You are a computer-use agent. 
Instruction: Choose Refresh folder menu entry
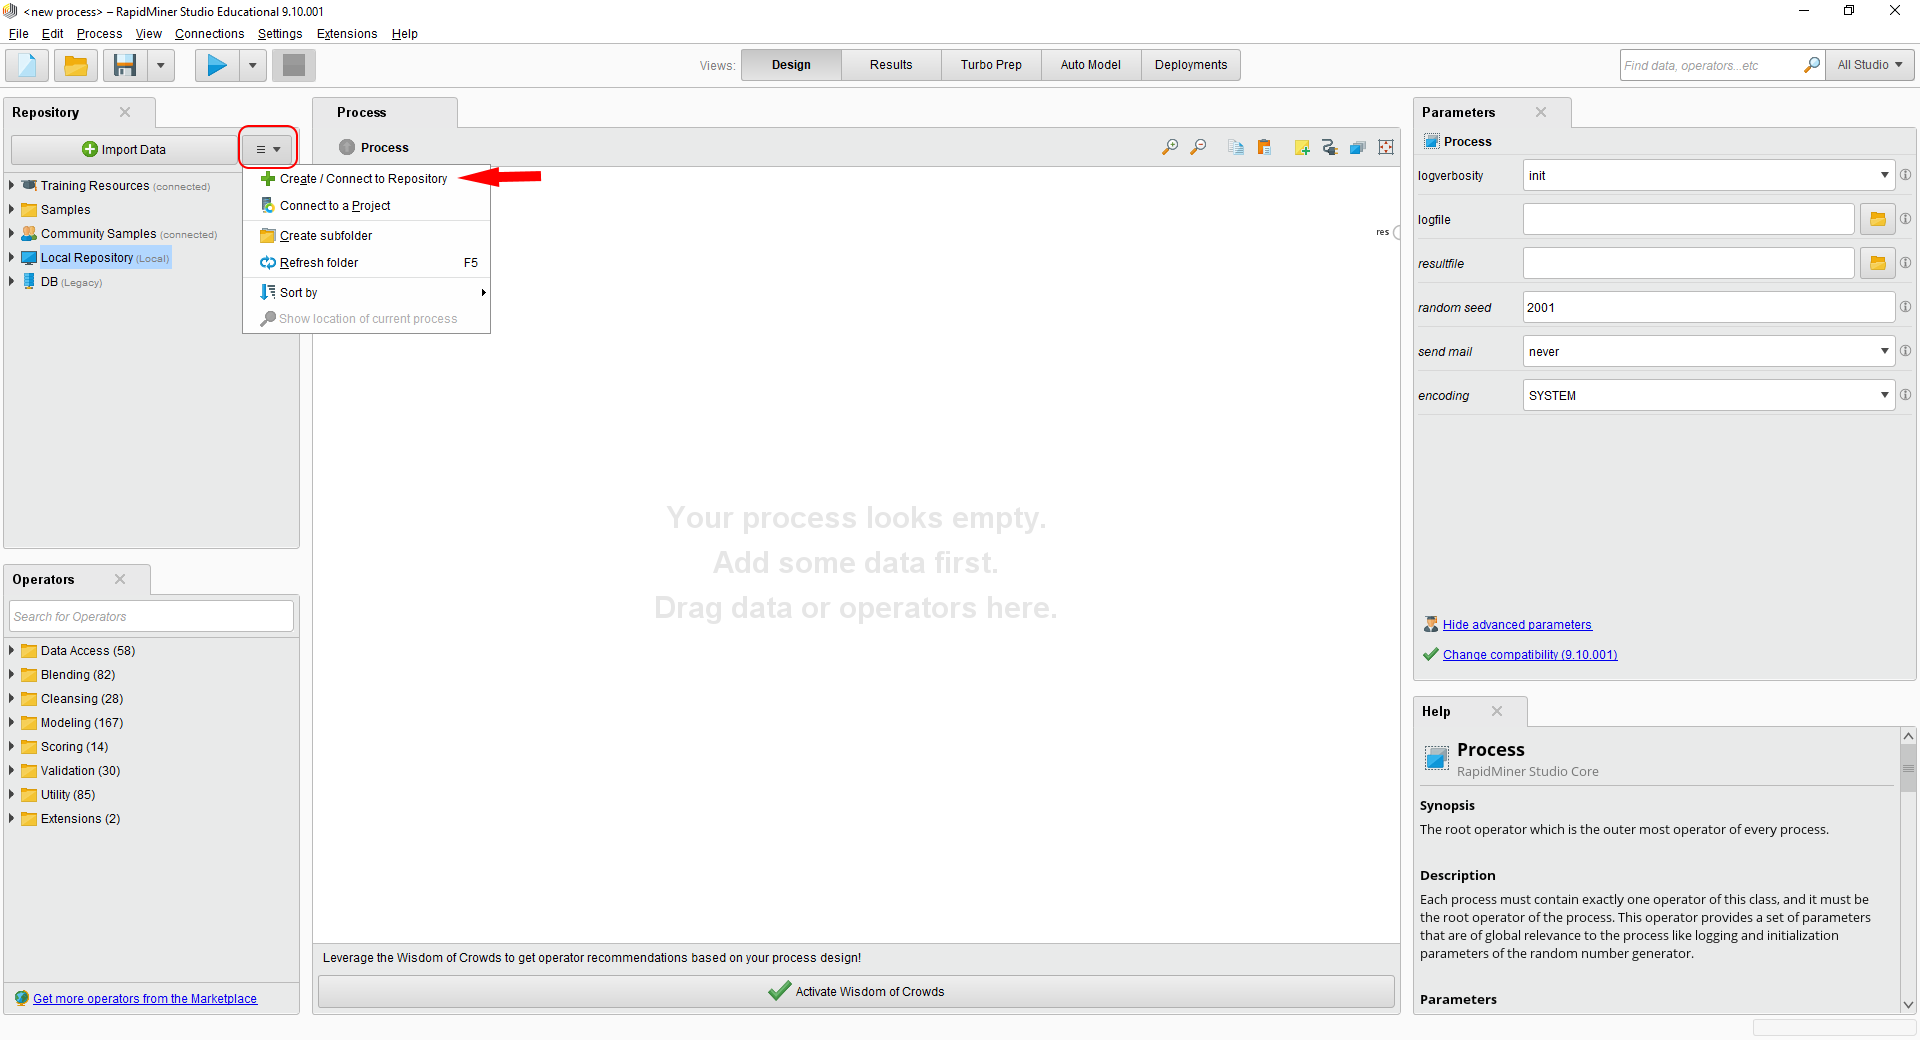pyautogui.click(x=367, y=263)
